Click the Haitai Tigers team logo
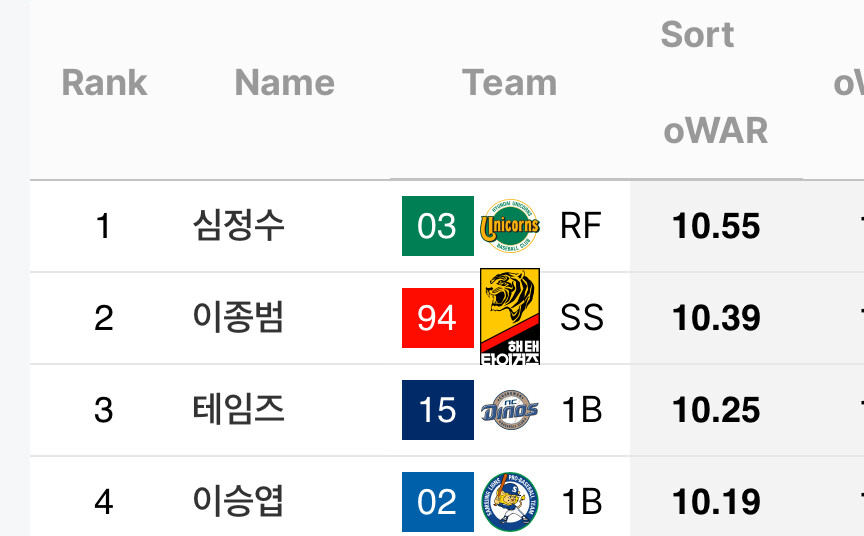This screenshot has height=536, width=864. coord(510,317)
